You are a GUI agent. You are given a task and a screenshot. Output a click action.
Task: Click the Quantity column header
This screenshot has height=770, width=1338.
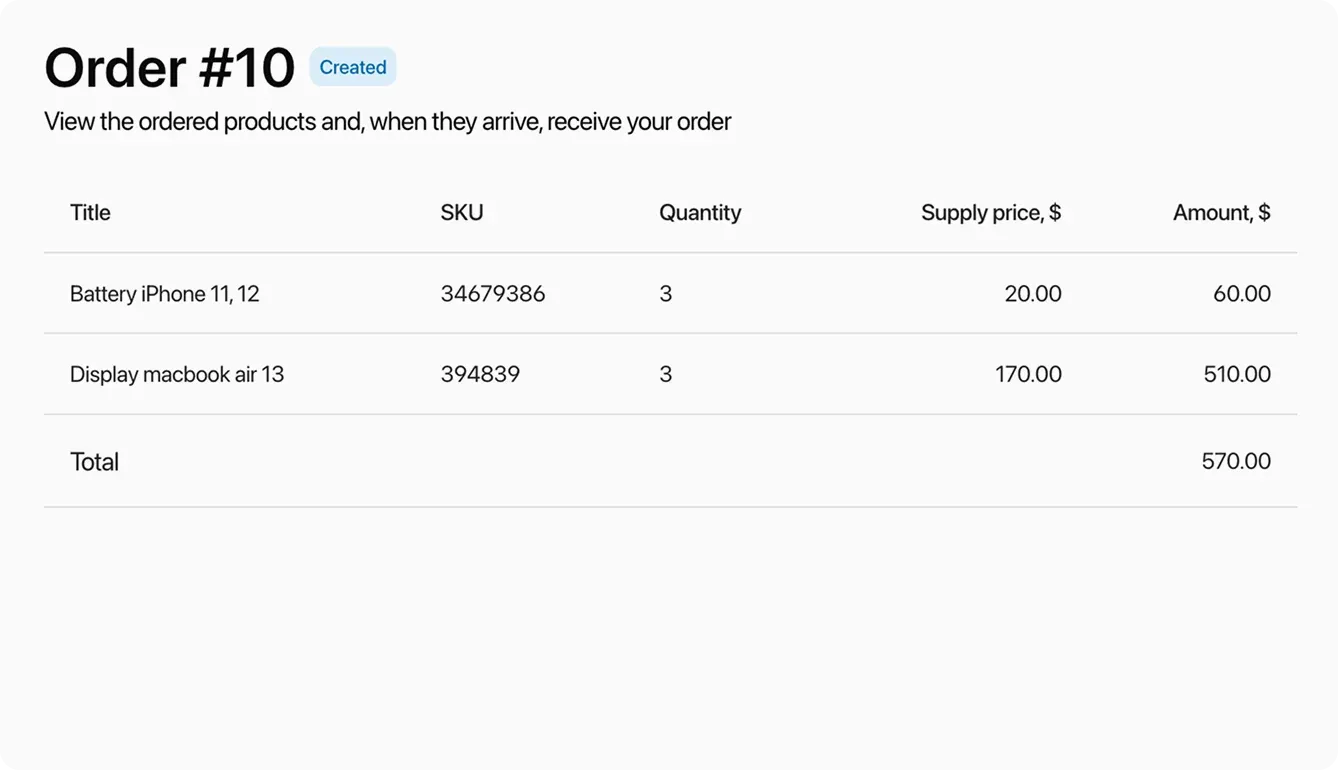click(700, 212)
